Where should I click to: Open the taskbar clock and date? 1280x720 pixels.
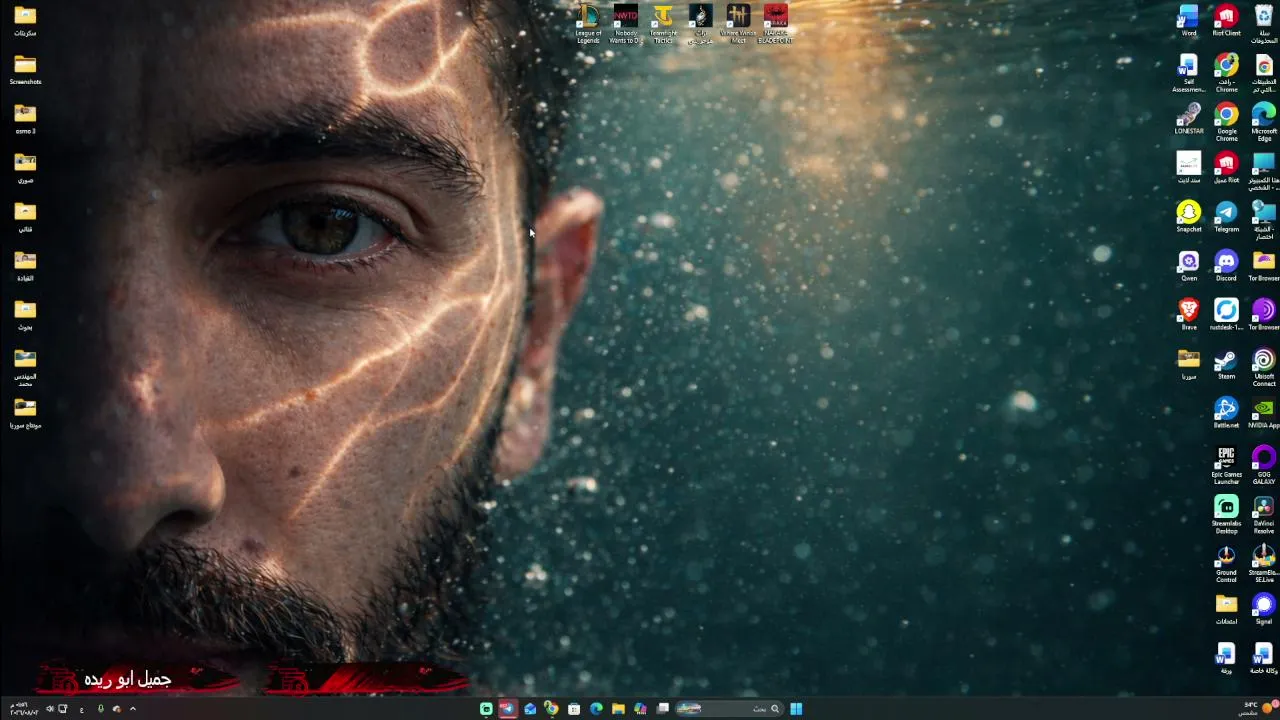(x=24, y=709)
